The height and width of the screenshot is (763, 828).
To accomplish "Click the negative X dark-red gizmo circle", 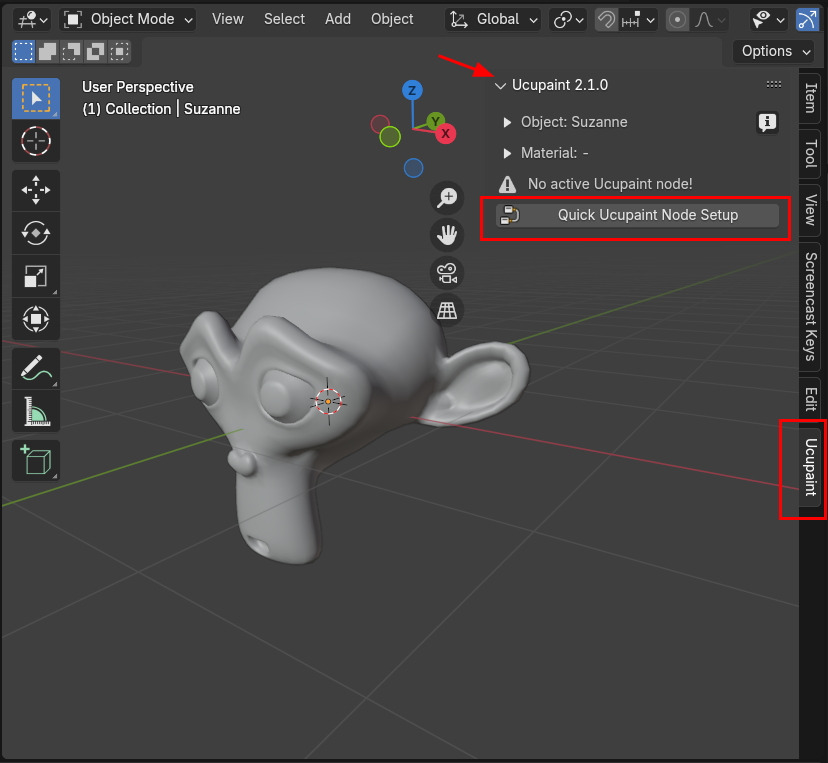I will (x=380, y=125).
